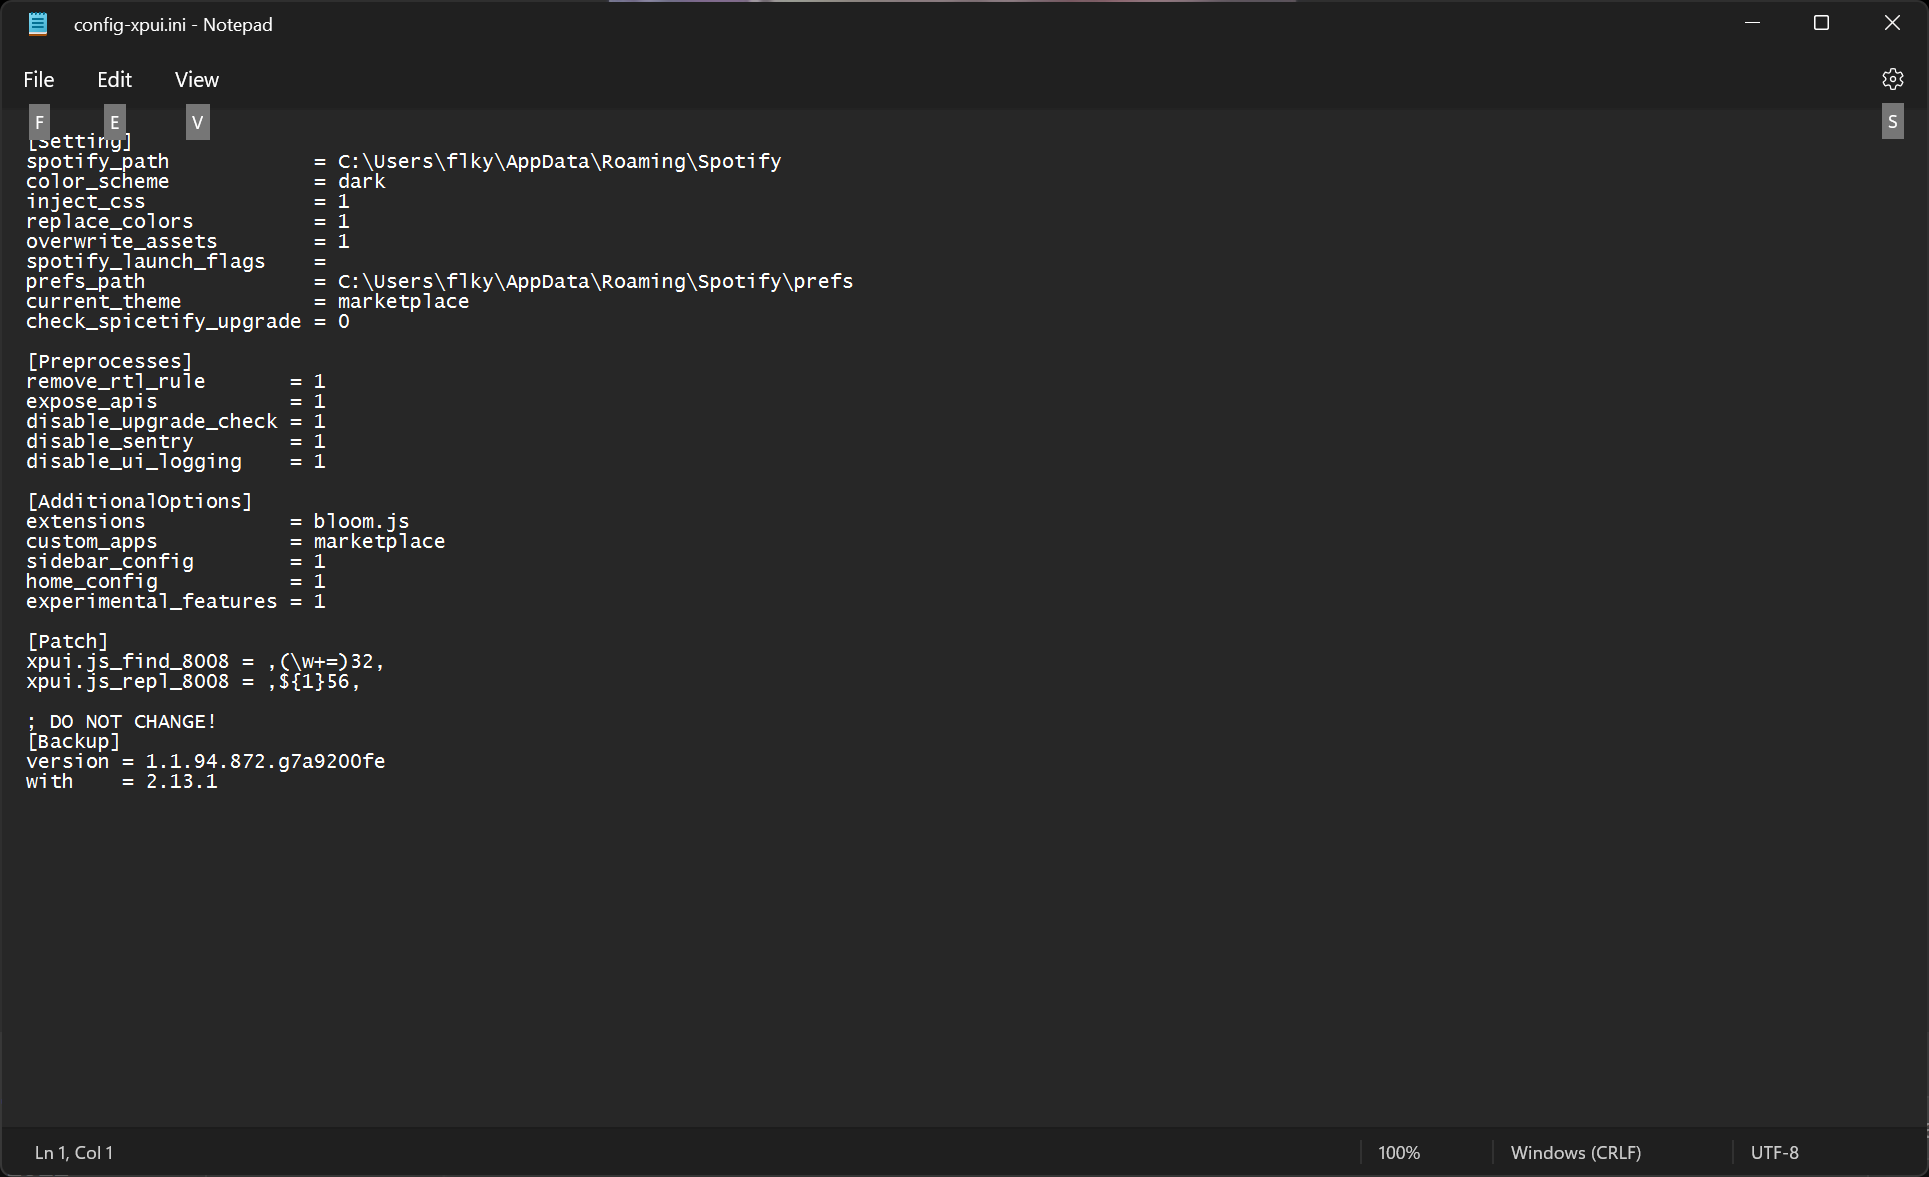Place cursor on the [Backup] section header

coord(73,741)
